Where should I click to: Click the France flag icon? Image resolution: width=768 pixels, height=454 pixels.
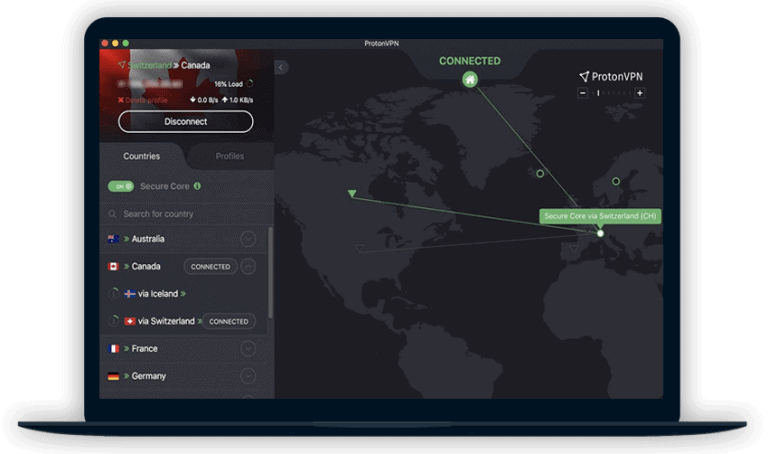(113, 349)
